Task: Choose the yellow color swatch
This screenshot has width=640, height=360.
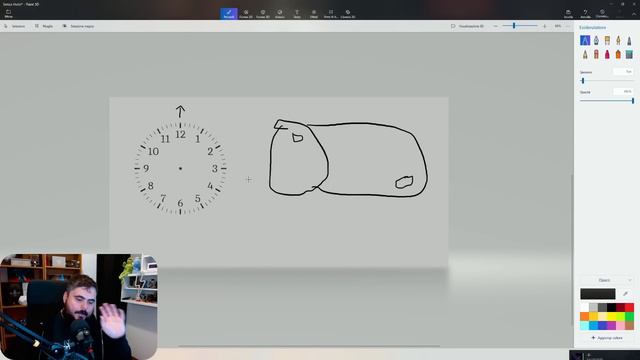Action: [611, 316]
